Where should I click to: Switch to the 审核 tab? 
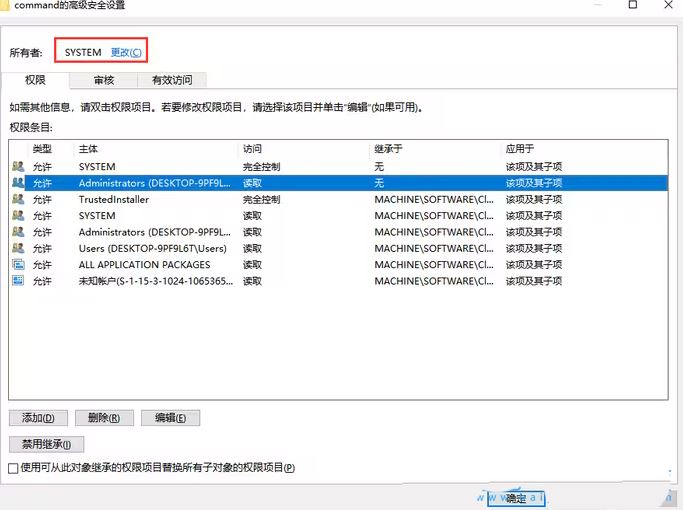104,80
